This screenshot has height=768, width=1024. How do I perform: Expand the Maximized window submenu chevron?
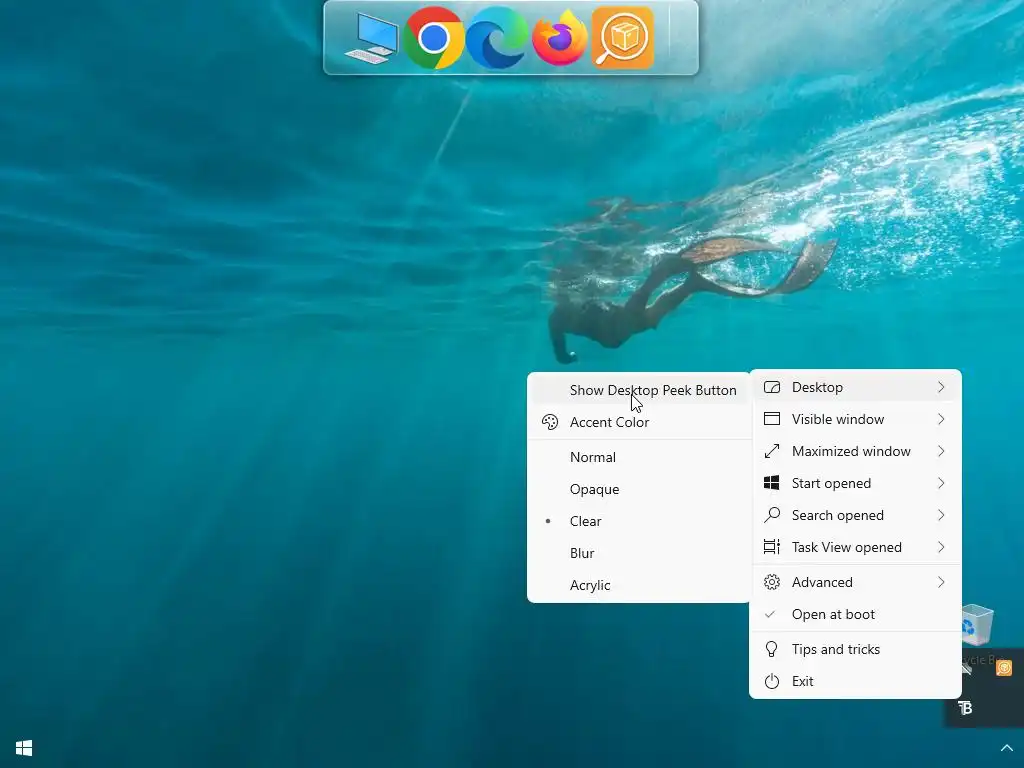pyautogui.click(x=941, y=451)
